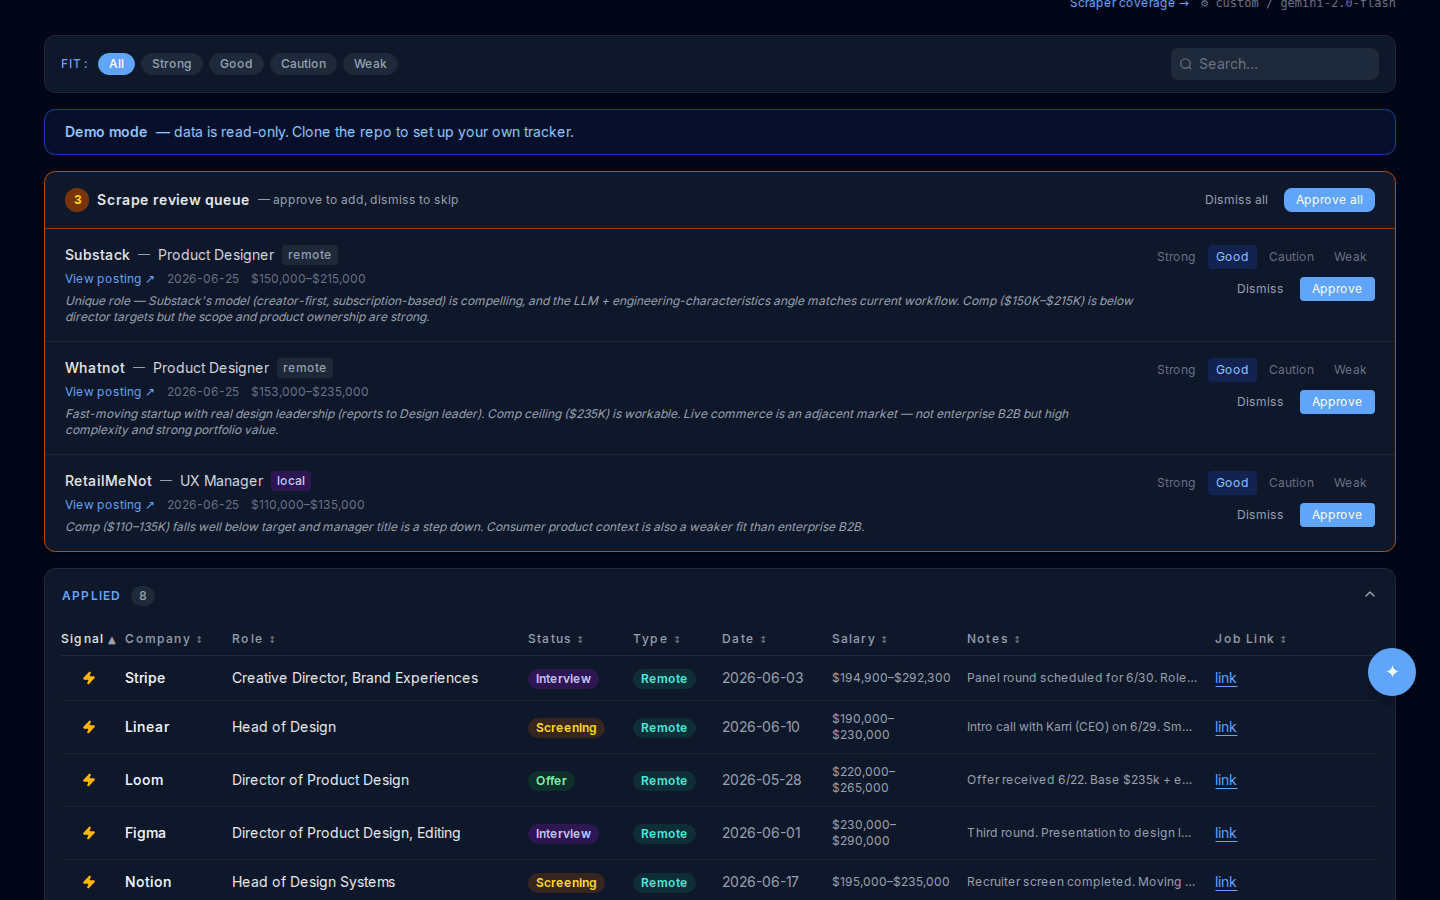Image resolution: width=1440 pixels, height=900 pixels.
Task: Filter by Strong fit
Action: (x=172, y=64)
